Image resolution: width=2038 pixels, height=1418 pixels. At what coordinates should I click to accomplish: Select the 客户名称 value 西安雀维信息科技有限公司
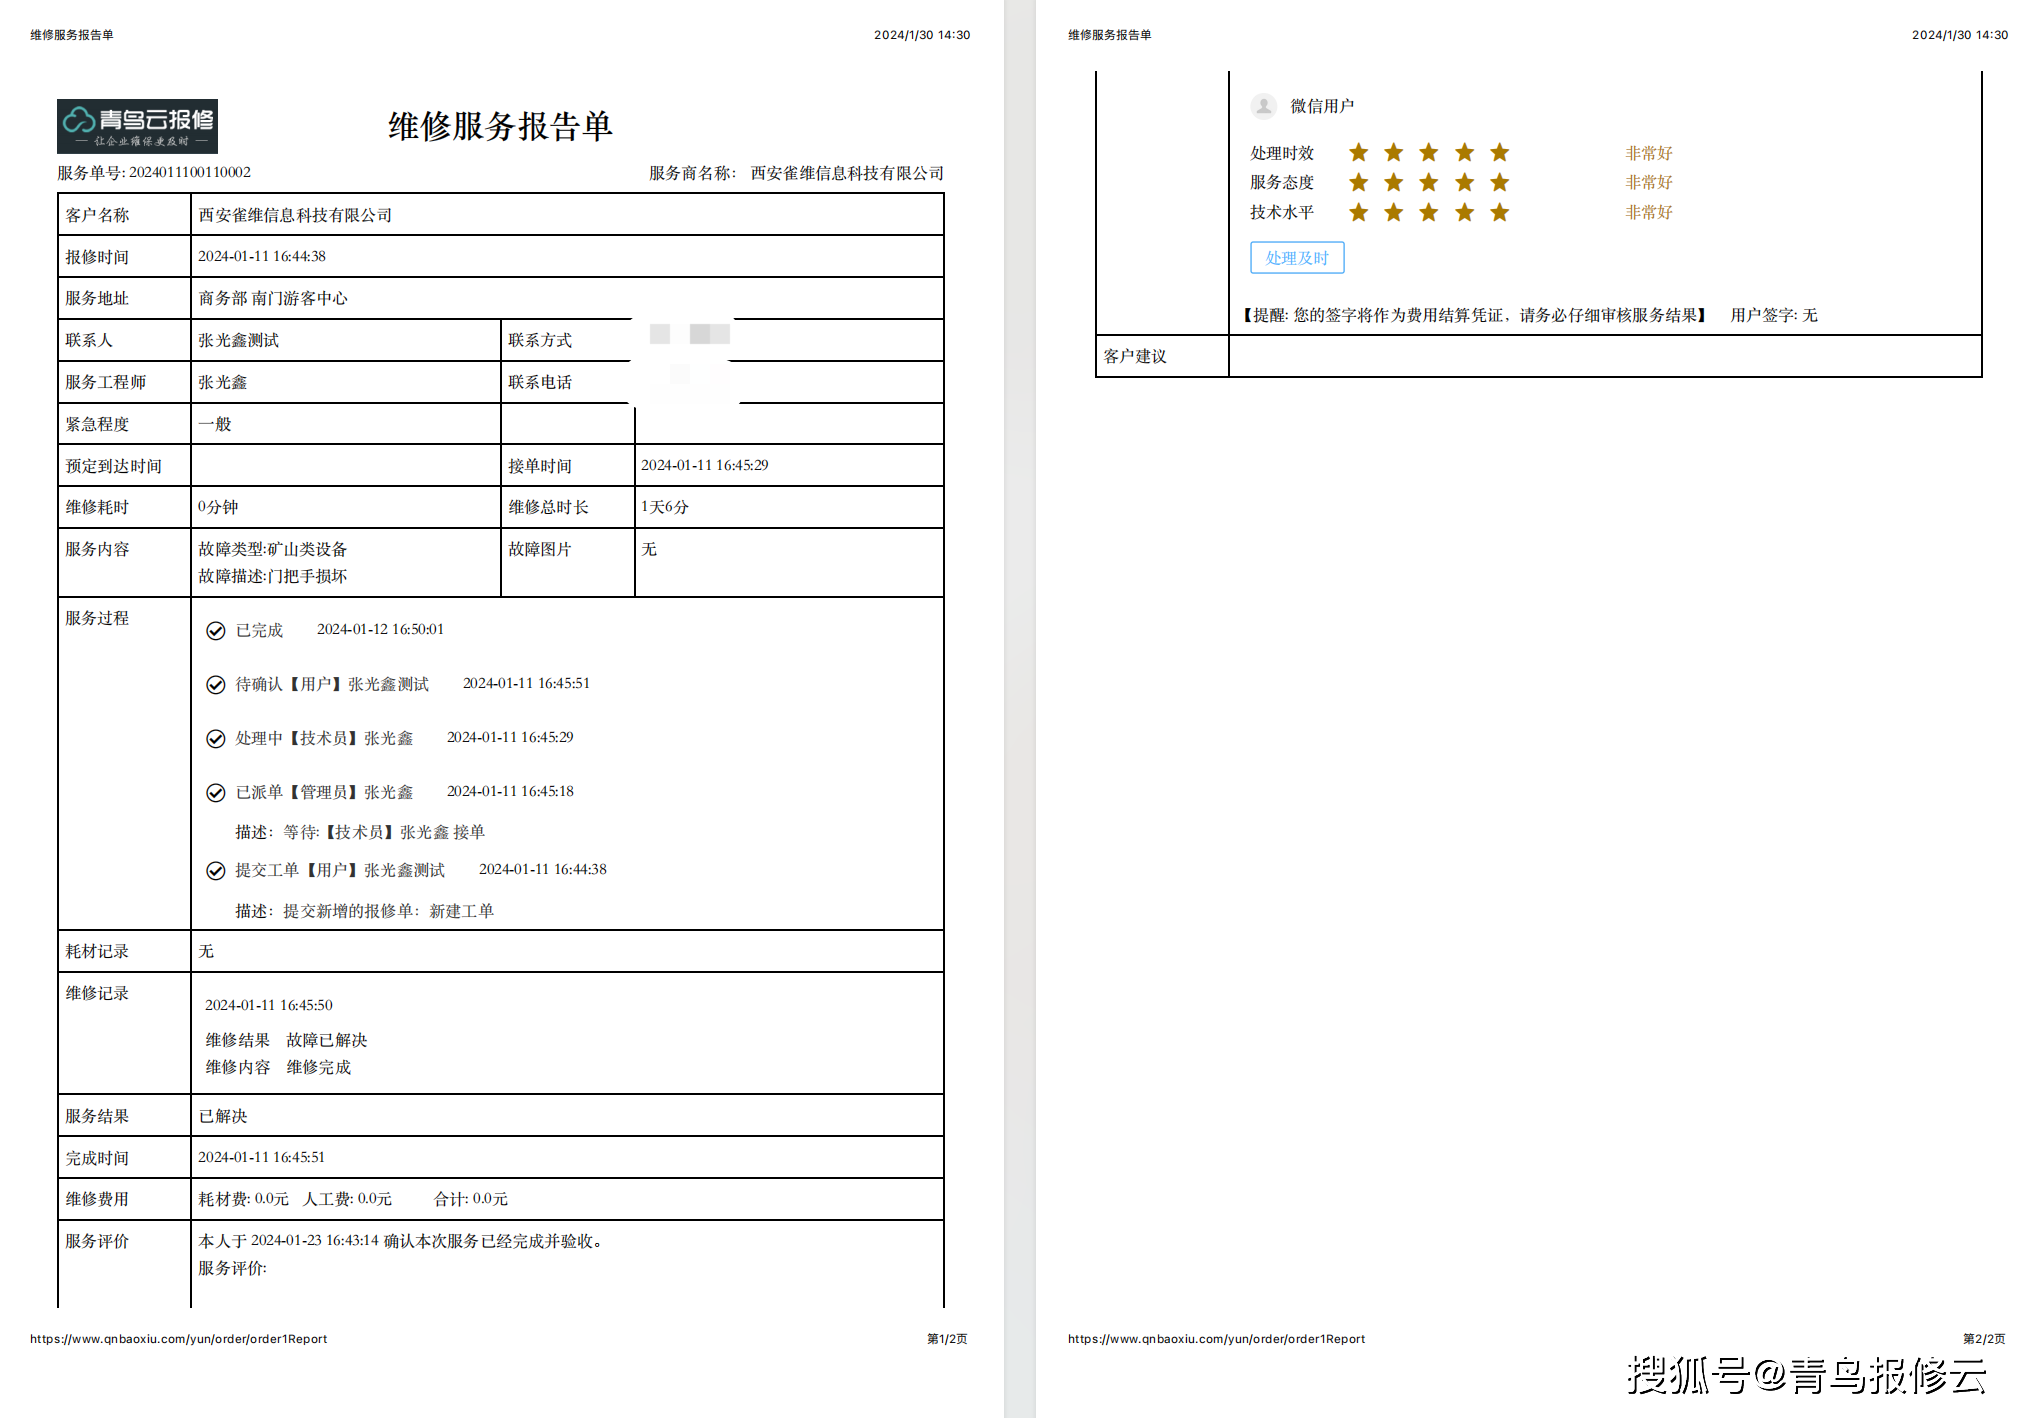[295, 215]
